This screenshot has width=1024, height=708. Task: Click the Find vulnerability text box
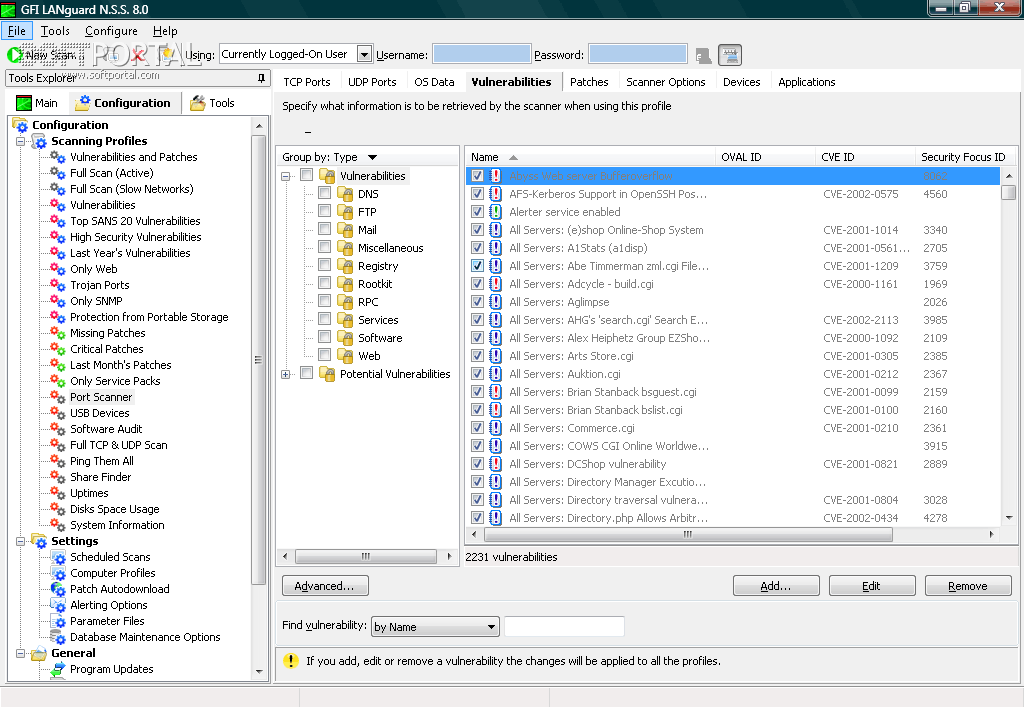pyautogui.click(x=564, y=627)
